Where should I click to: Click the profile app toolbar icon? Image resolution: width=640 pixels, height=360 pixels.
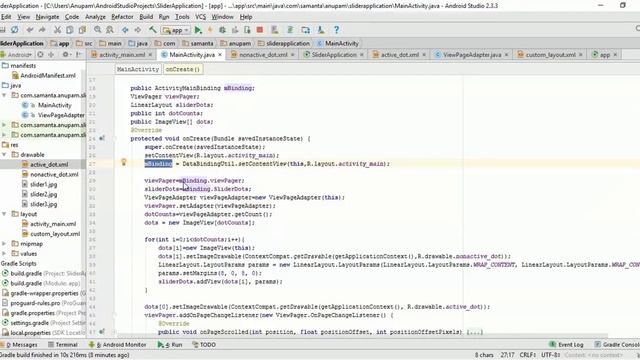(x=235, y=30)
